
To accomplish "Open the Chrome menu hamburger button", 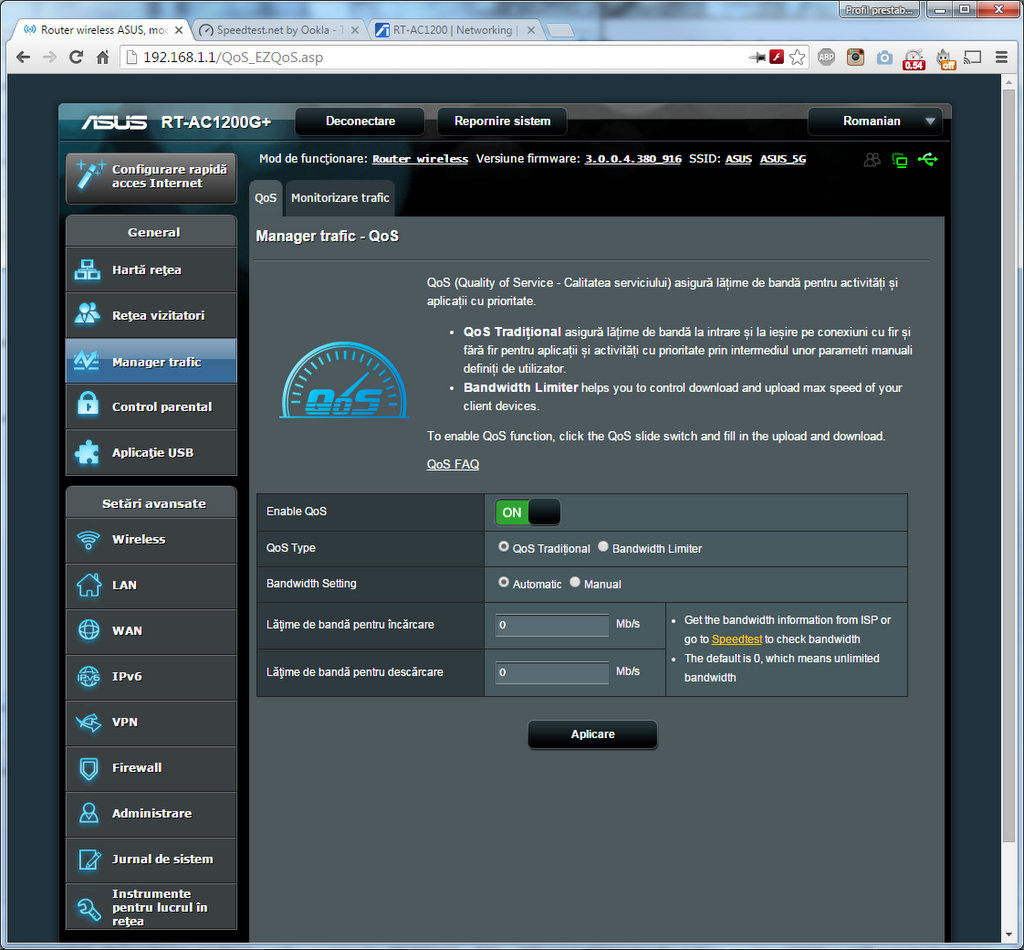I will [1001, 58].
